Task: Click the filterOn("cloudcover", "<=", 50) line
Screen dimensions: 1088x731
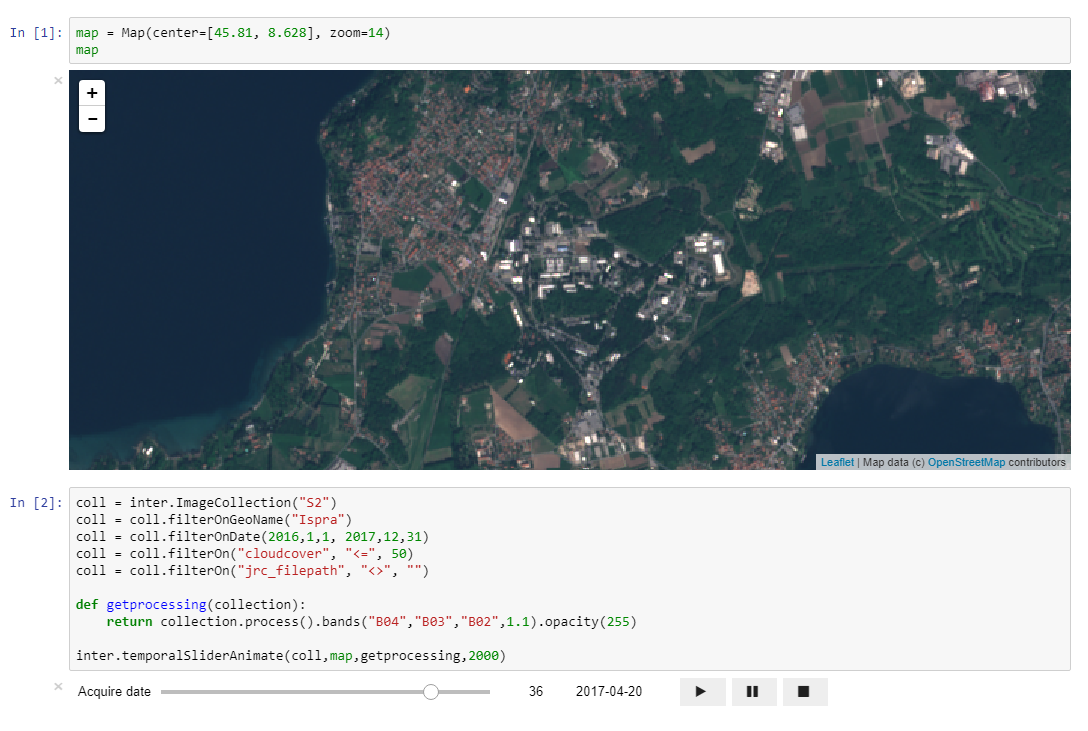Action: (244, 553)
